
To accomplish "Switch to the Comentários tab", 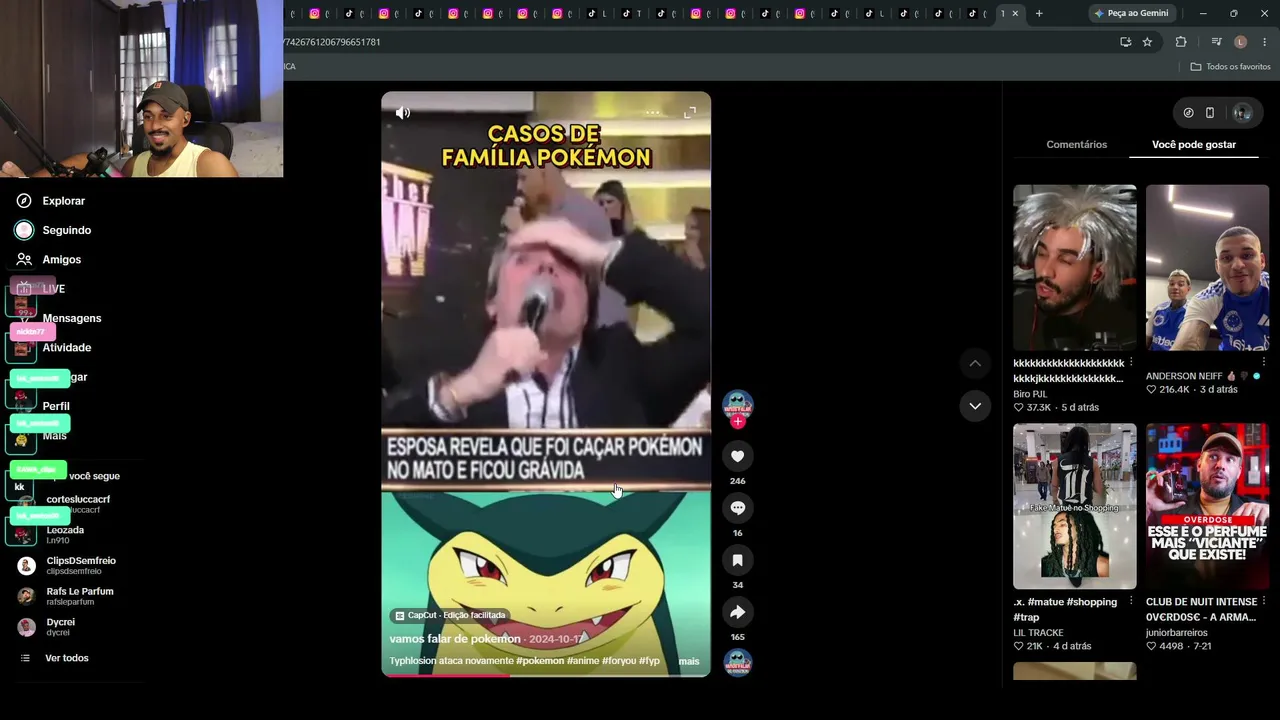I will click(1076, 145).
